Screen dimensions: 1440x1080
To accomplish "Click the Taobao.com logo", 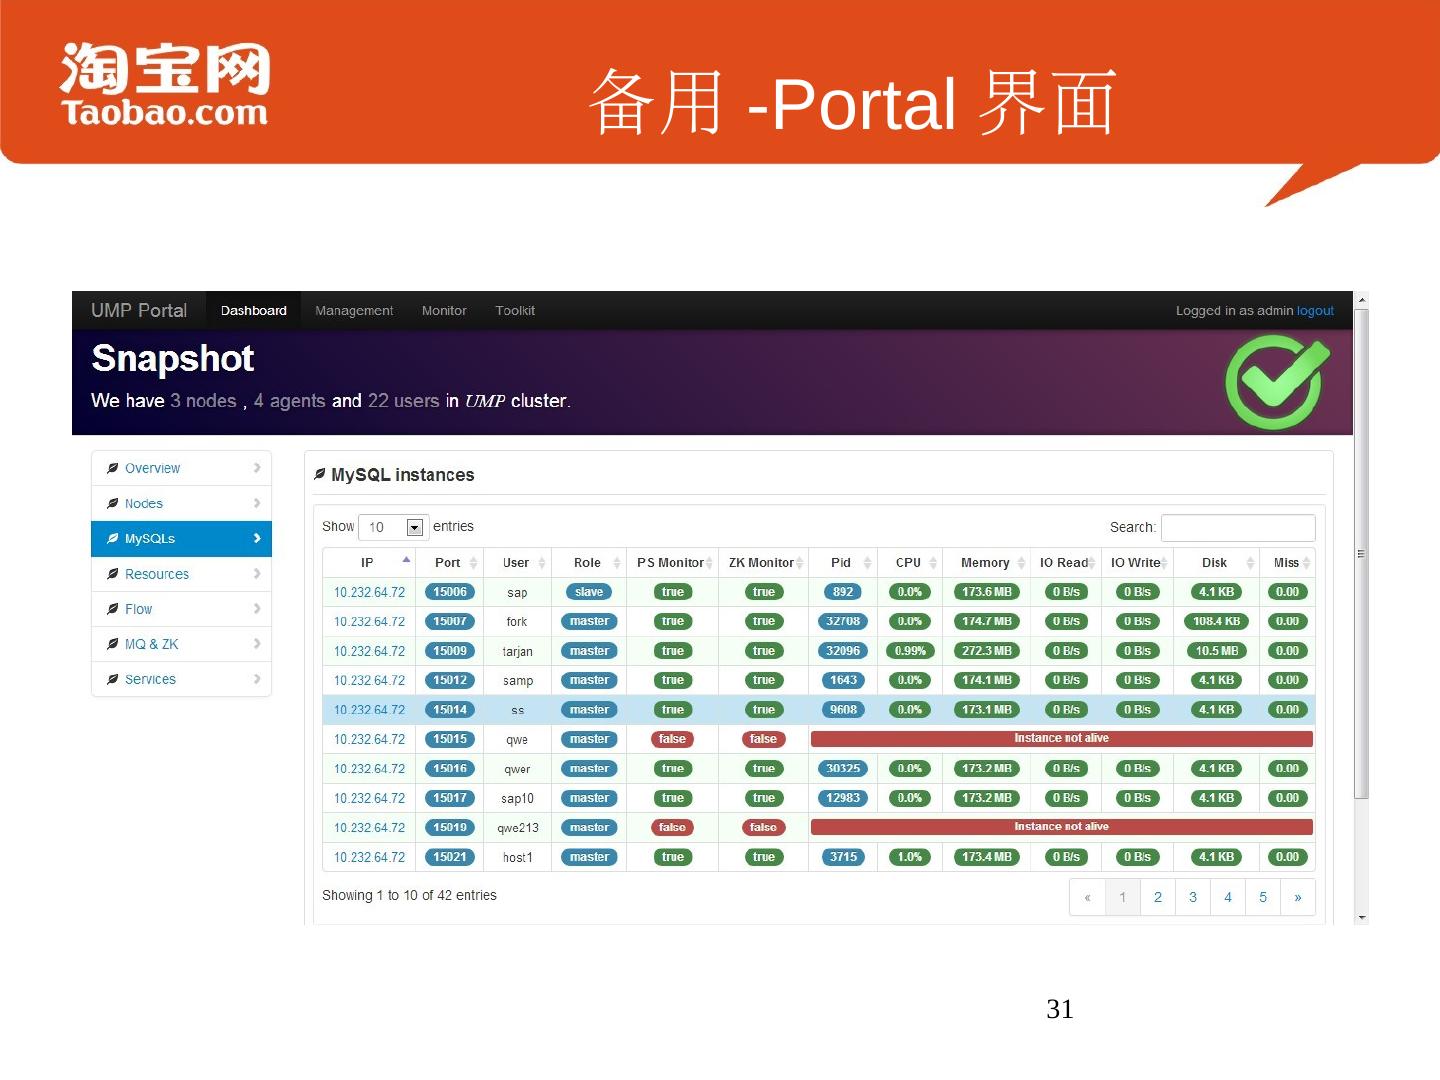I will coord(165,85).
